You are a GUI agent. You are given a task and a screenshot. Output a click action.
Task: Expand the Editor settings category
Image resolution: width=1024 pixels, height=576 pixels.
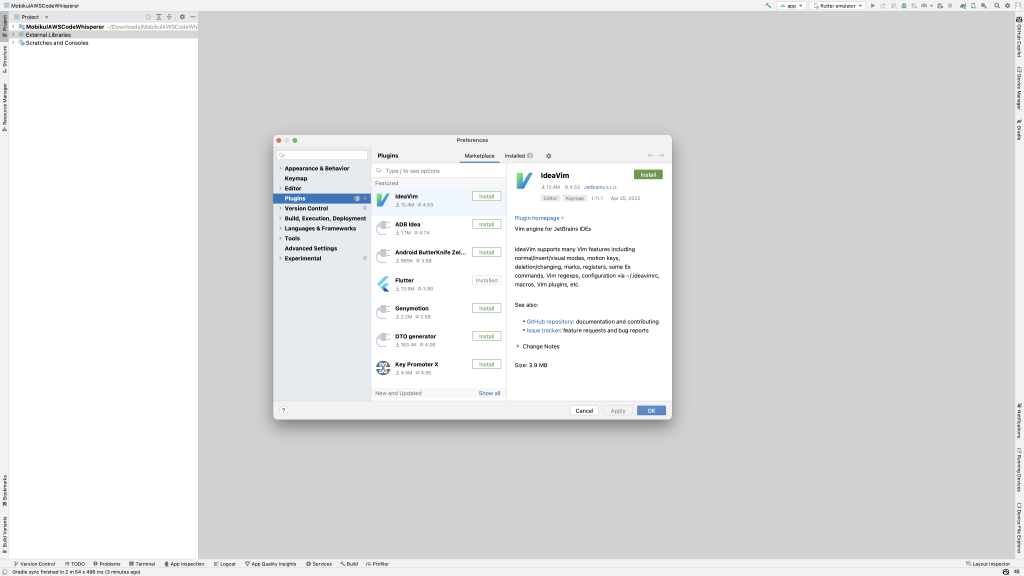click(x=281, y=189)
